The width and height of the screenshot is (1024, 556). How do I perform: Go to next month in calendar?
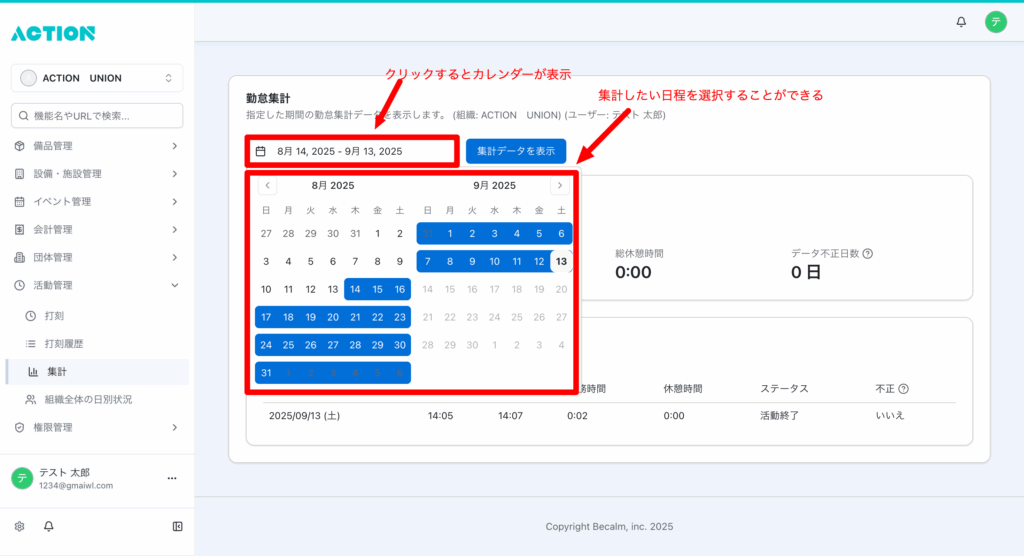tap(560, 185)
